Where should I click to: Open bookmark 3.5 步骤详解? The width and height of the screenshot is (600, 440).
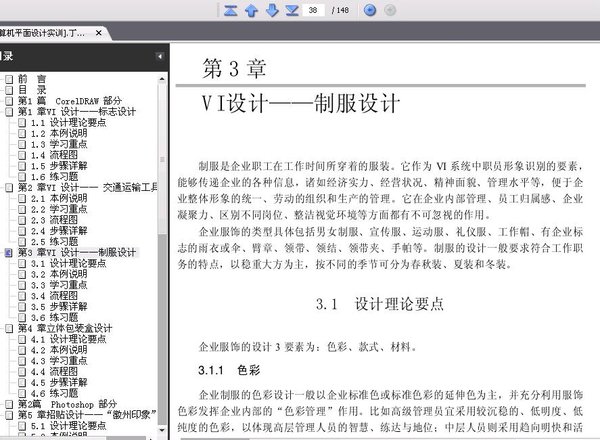pyautogui.click(x=59, y=306)
